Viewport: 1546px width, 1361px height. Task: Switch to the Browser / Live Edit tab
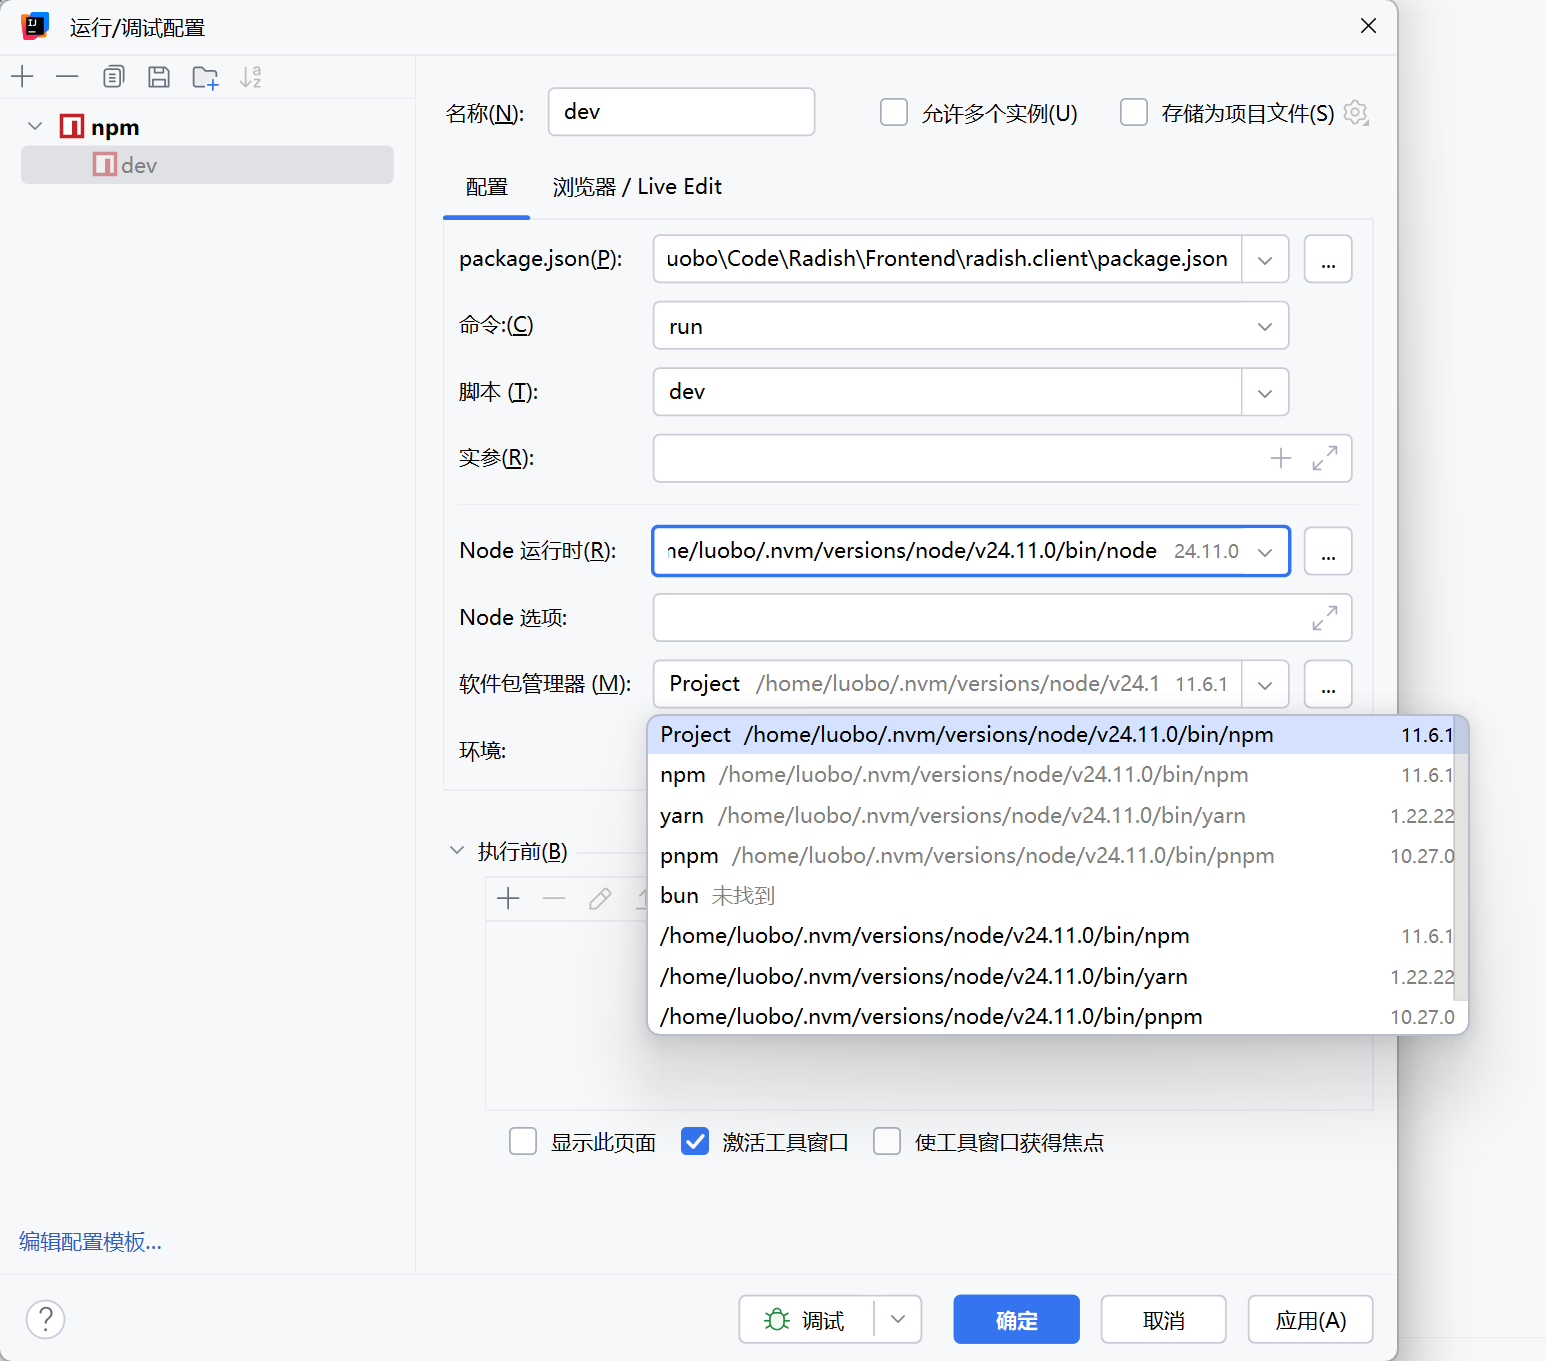(x=636, y=187)
